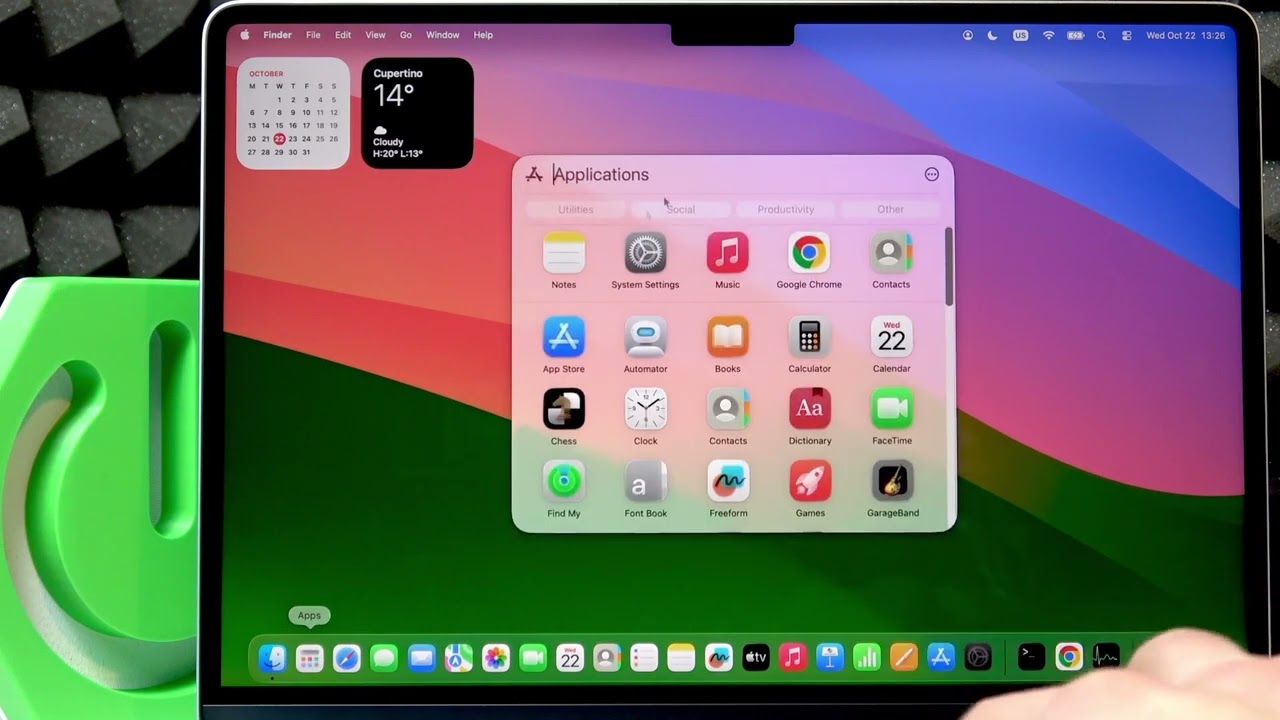Open Music in the Applications grid
Image resolution: width=1280 pixels, height=720 pixels.
(728, 253)
